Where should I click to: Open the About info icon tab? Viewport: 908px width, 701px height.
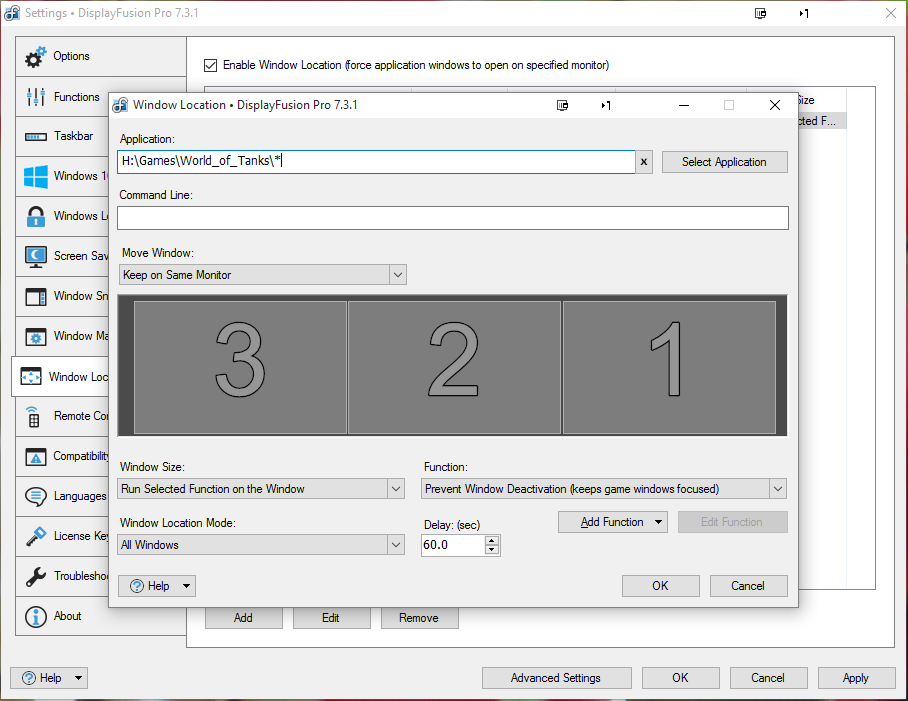35,616
